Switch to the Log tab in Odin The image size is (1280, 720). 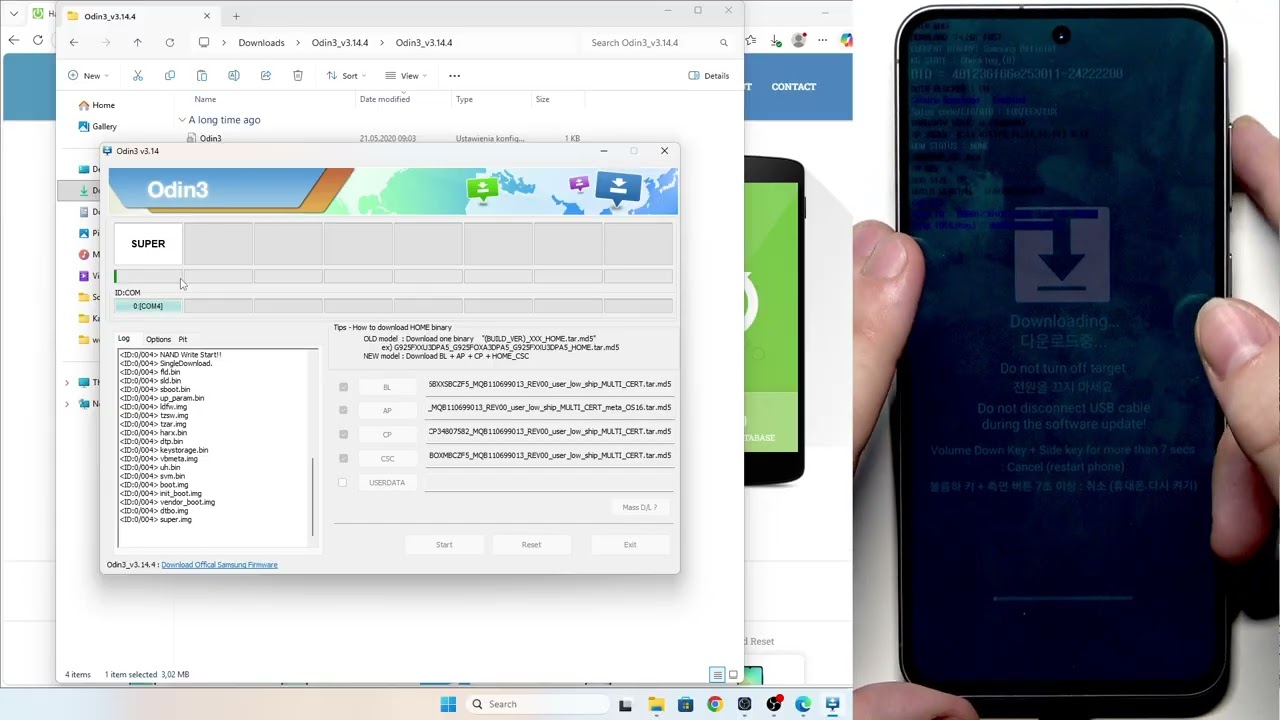tap(124, 339)
